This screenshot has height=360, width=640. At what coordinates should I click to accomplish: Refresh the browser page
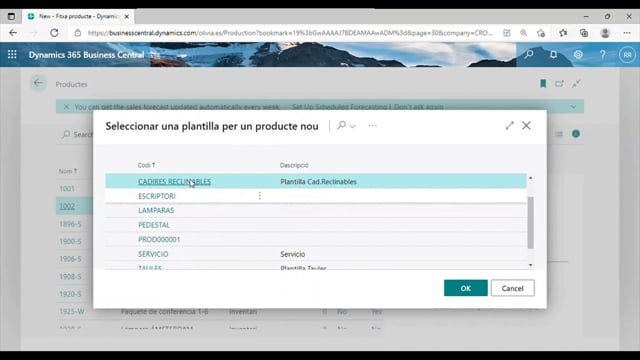[54, 33]
